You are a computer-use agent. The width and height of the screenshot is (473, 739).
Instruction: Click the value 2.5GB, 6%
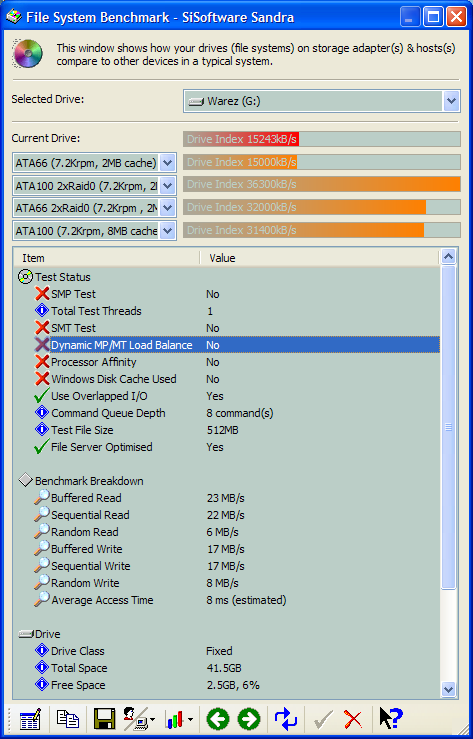233,685
